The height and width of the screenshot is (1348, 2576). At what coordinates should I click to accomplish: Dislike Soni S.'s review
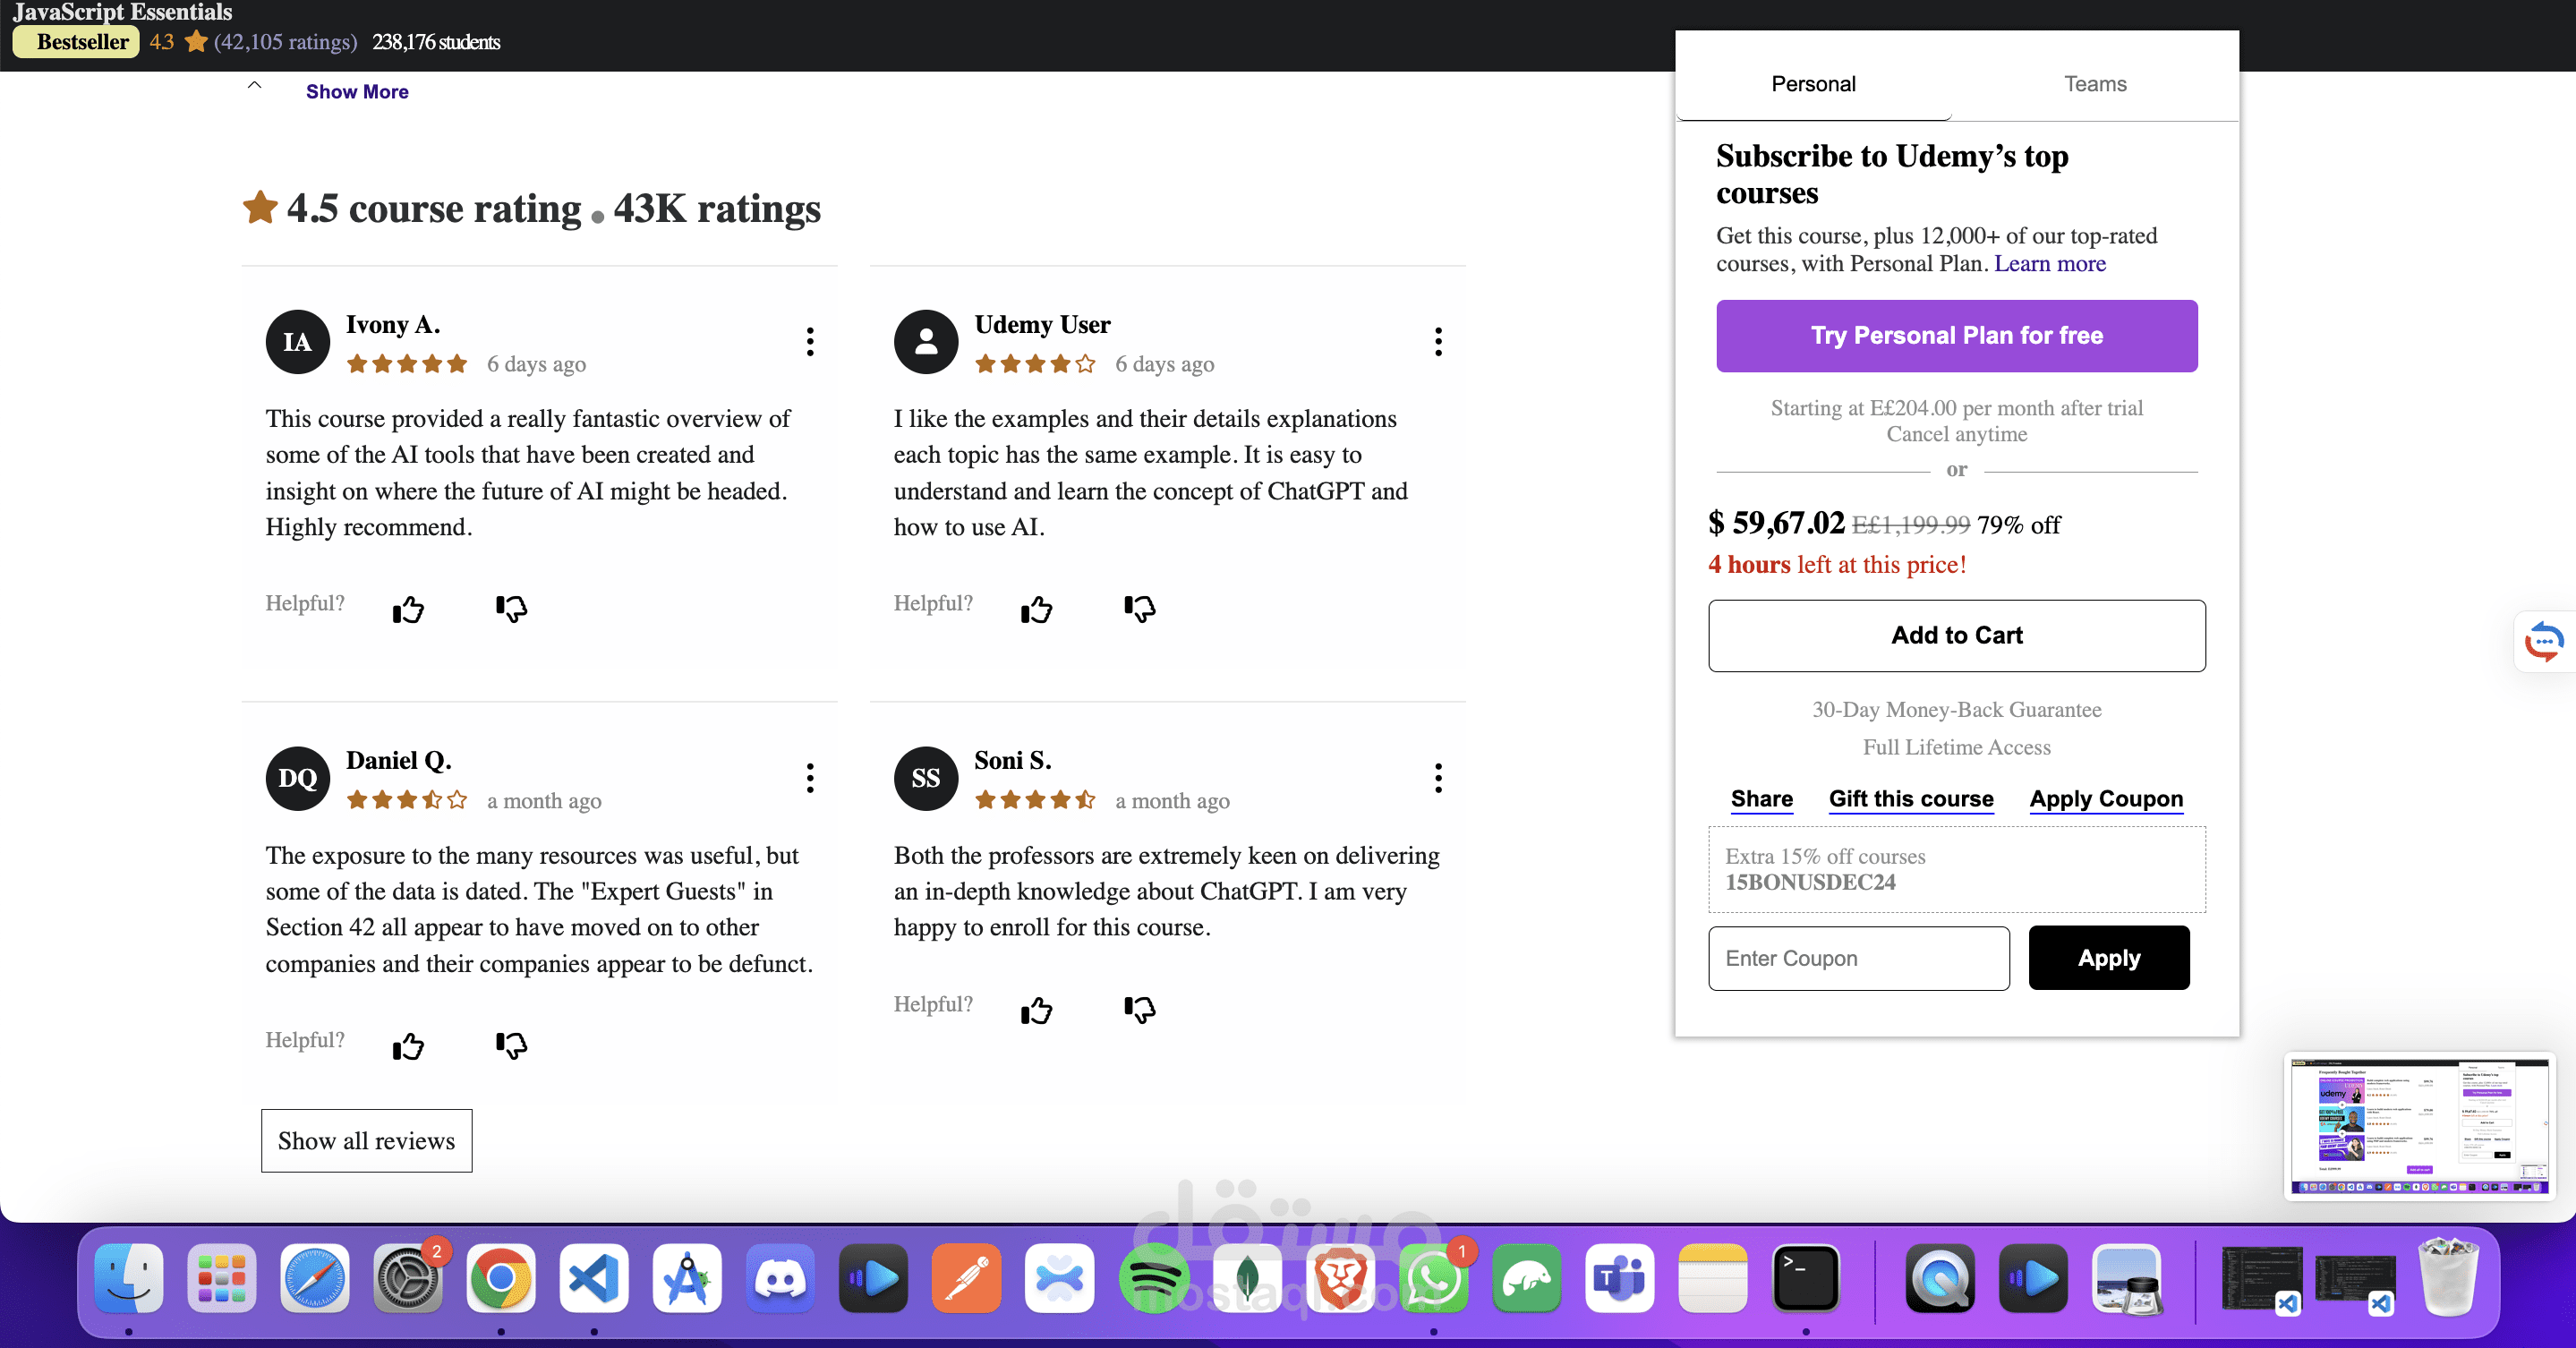[1139, 1009]
